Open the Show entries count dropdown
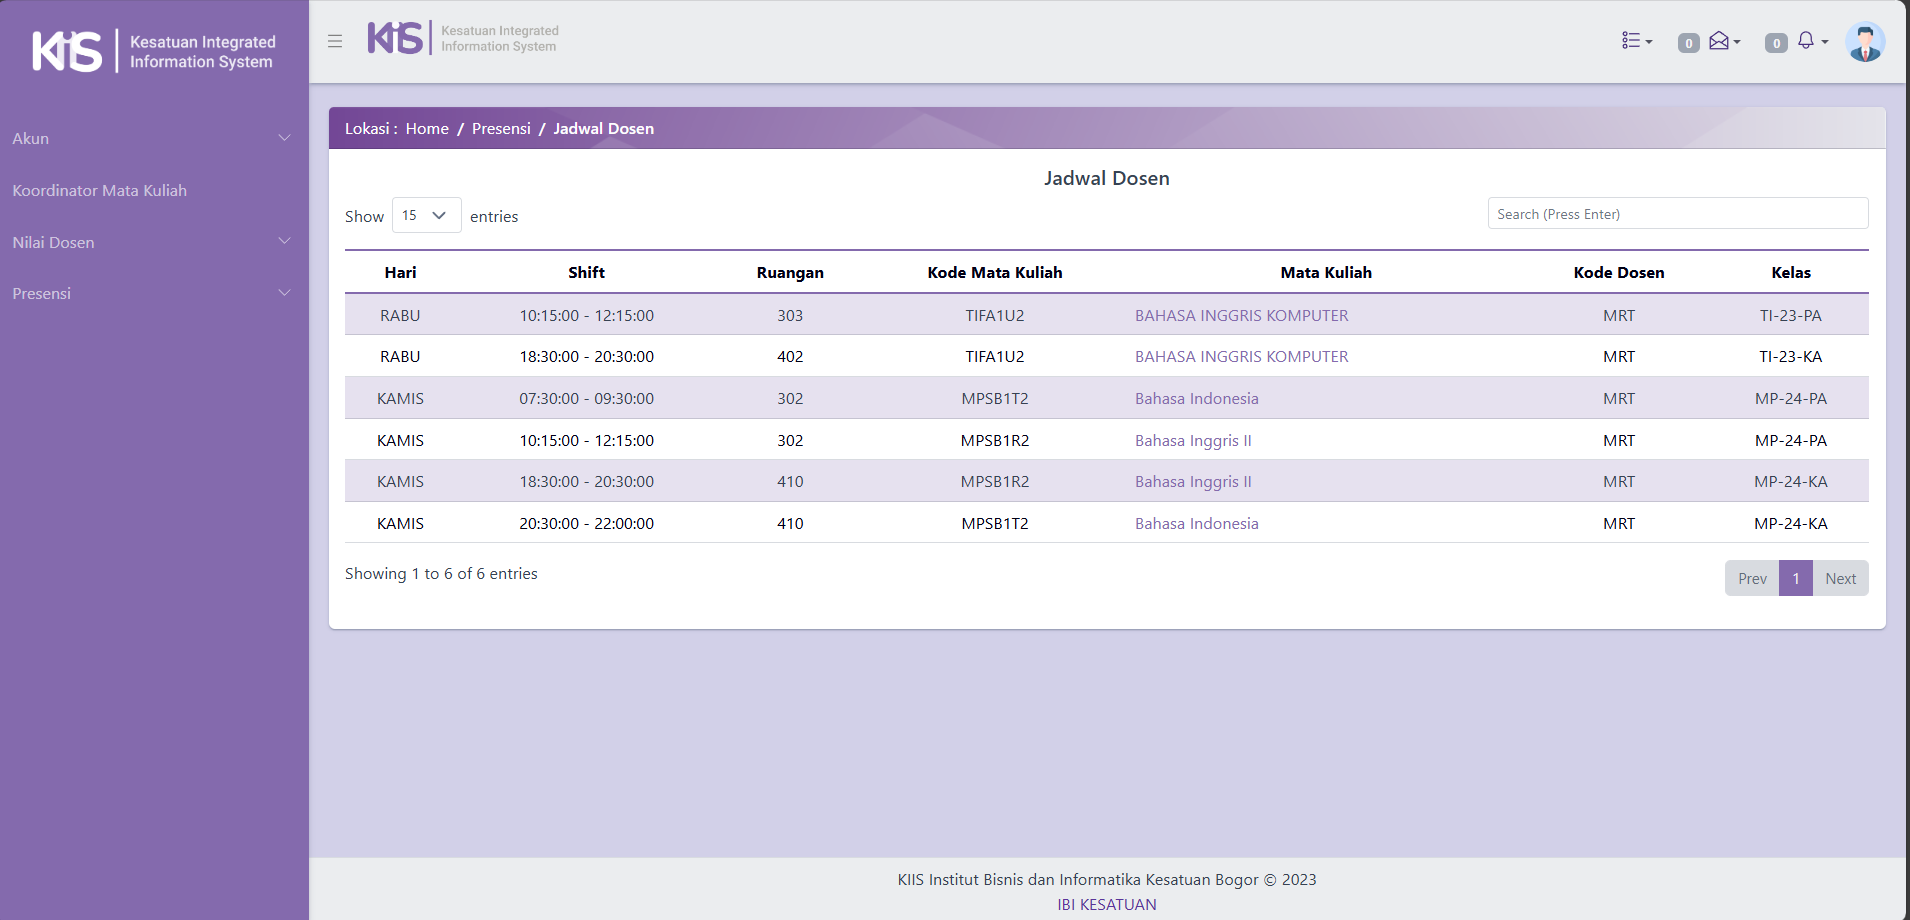The width and height of the screenshot is (1910, 920). pyautogui.click(x=426, y=215)
